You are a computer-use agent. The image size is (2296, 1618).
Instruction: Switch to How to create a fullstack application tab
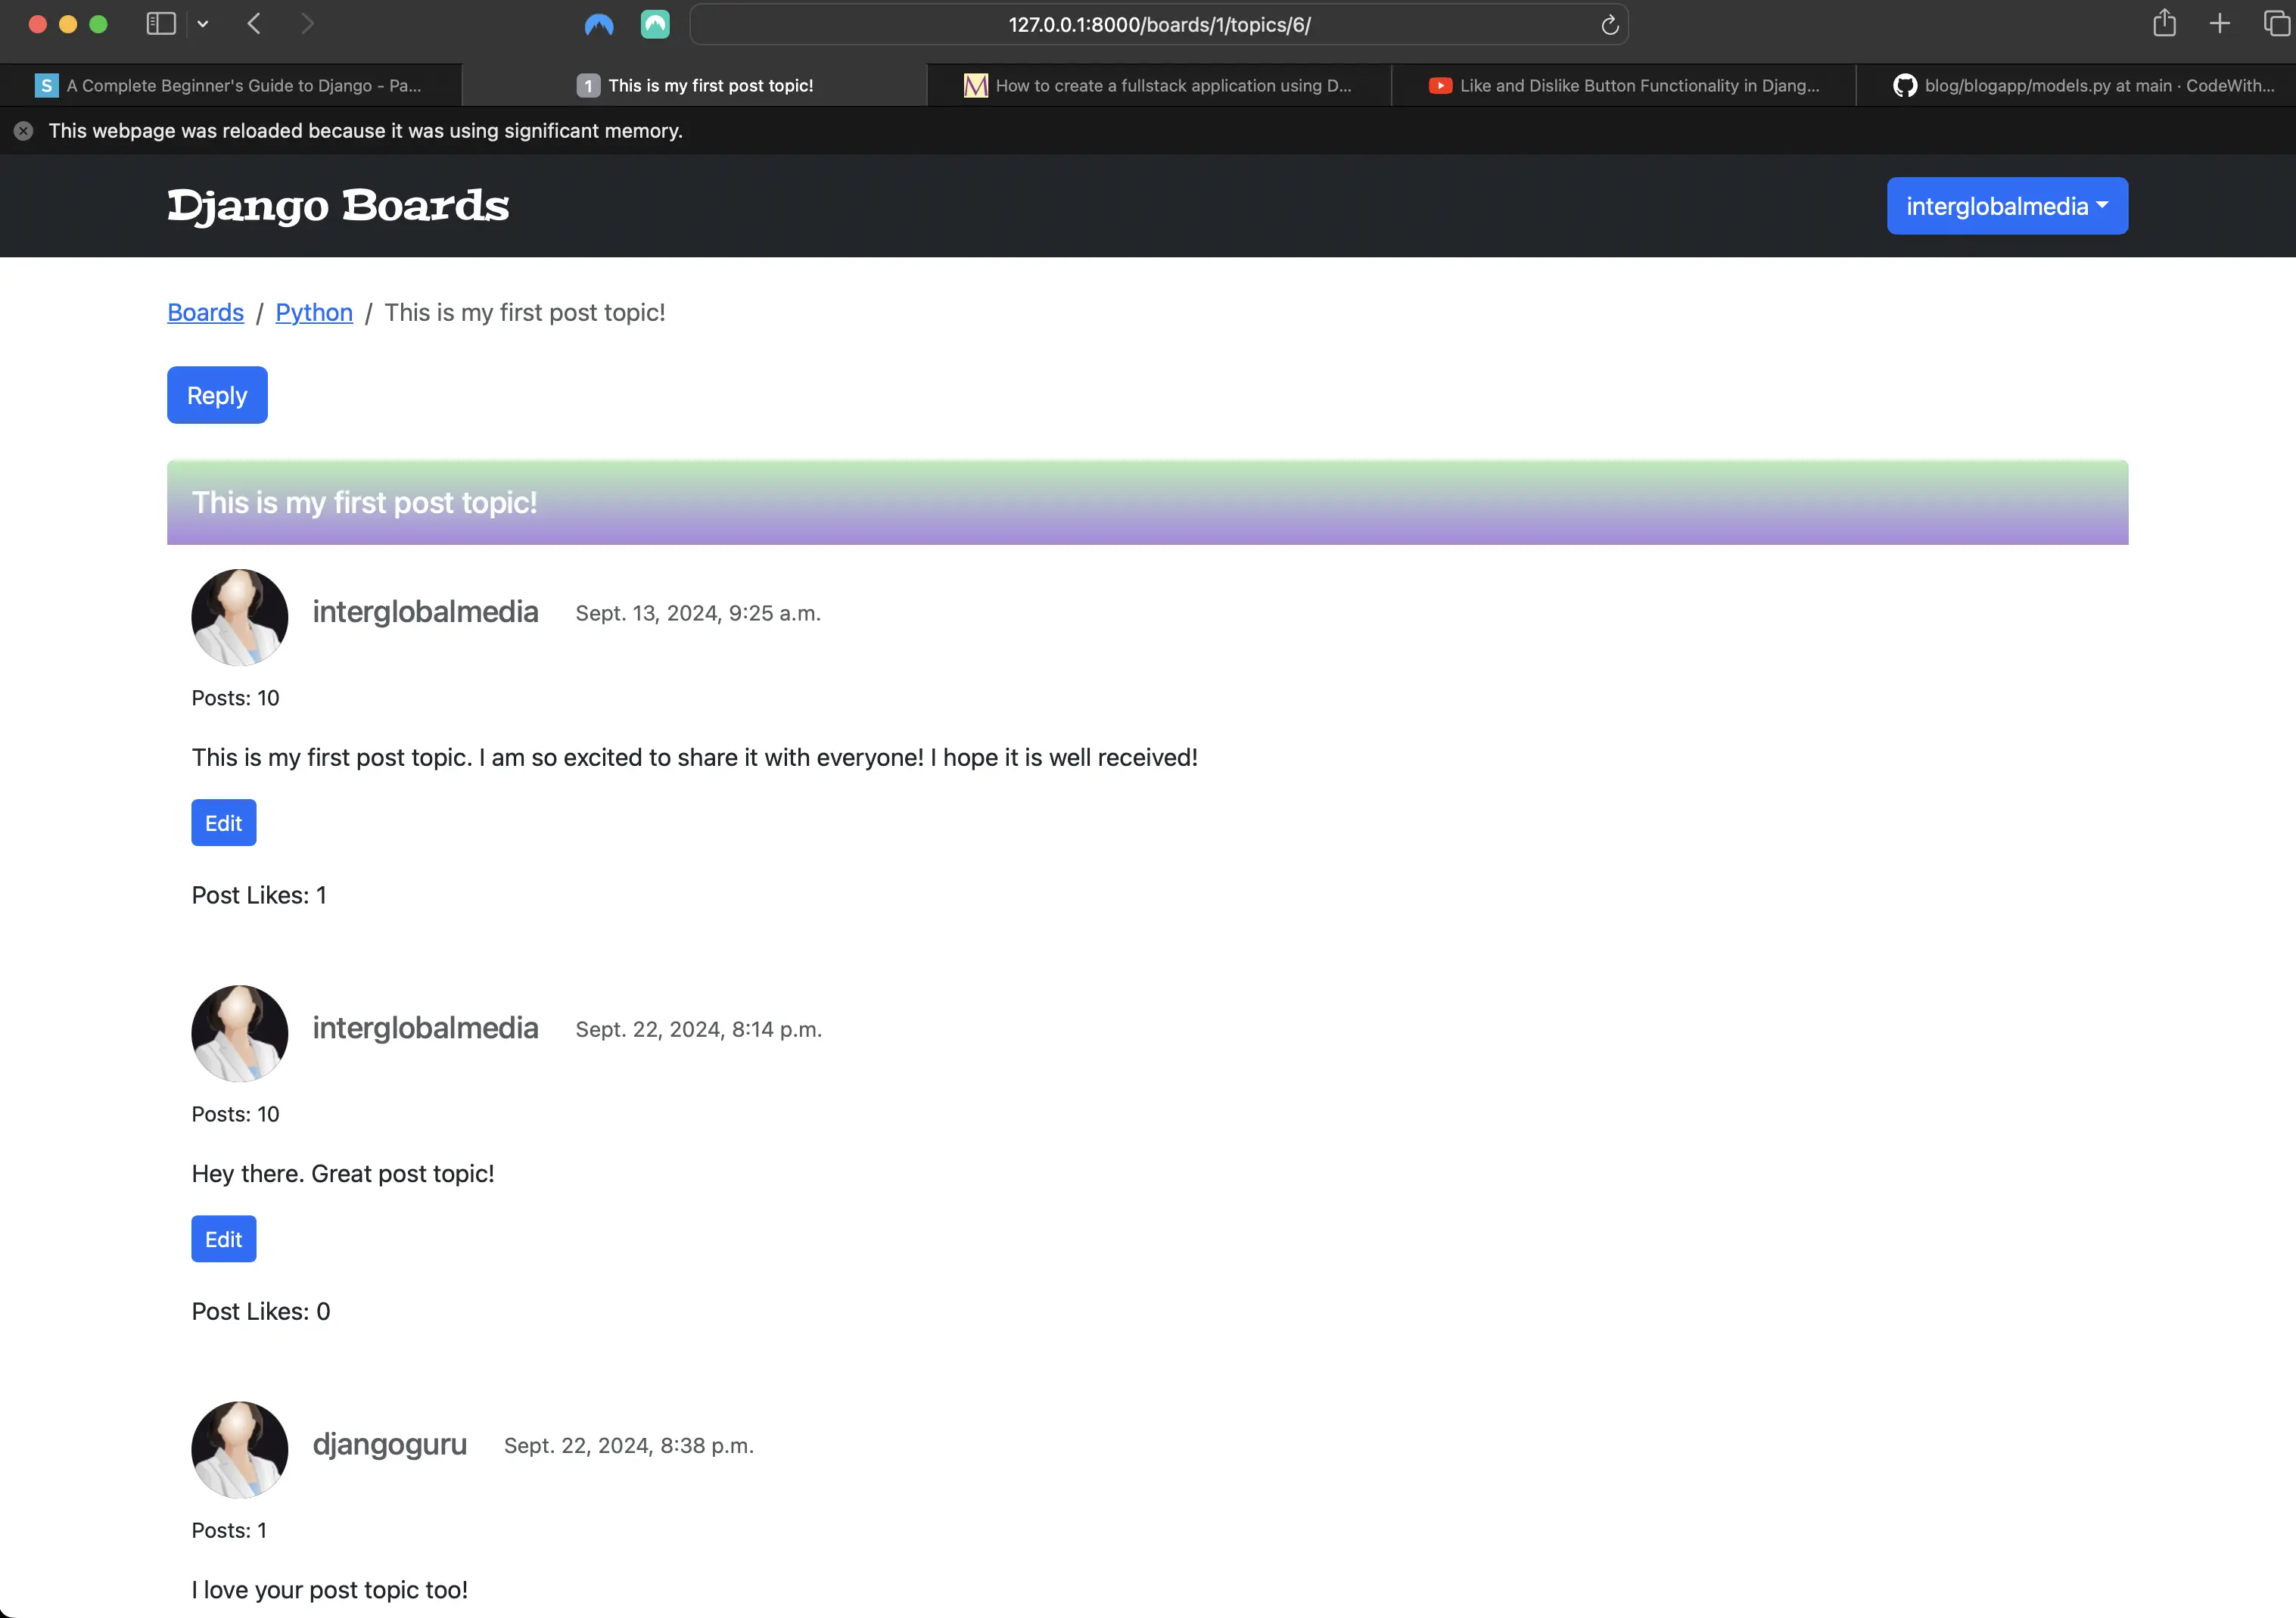tap(1159, 86)
